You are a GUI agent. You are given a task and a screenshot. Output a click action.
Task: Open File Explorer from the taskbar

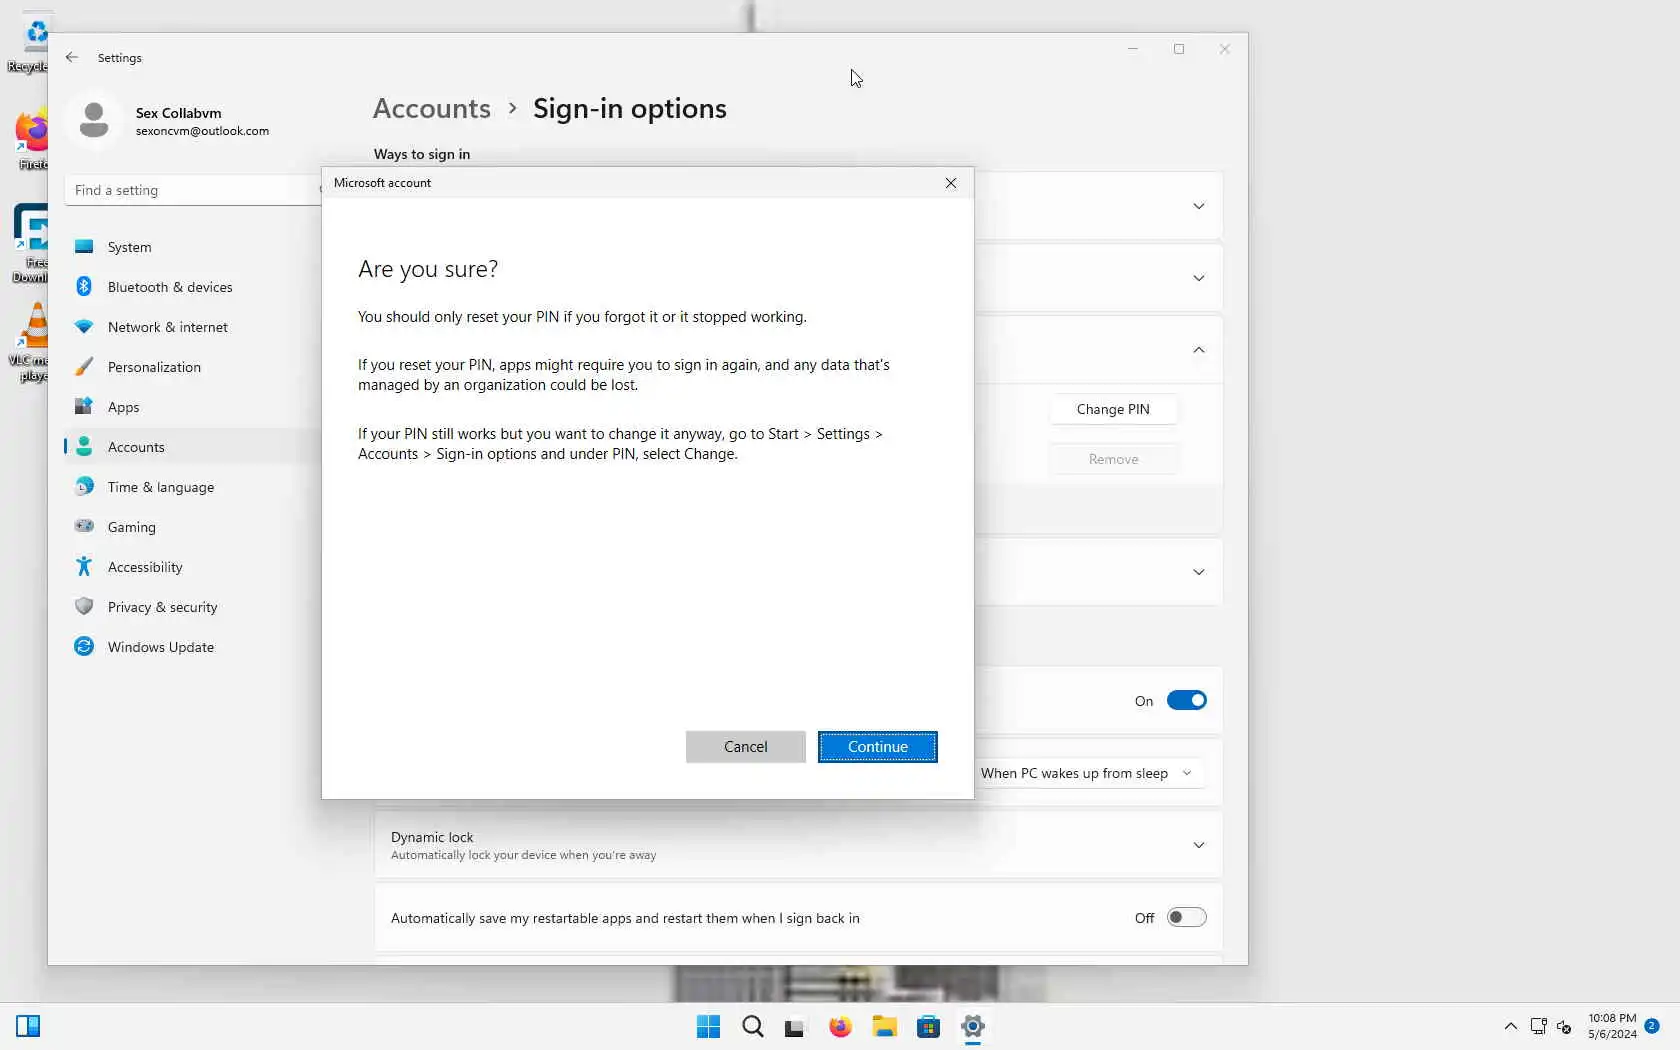coord(884,1026)
